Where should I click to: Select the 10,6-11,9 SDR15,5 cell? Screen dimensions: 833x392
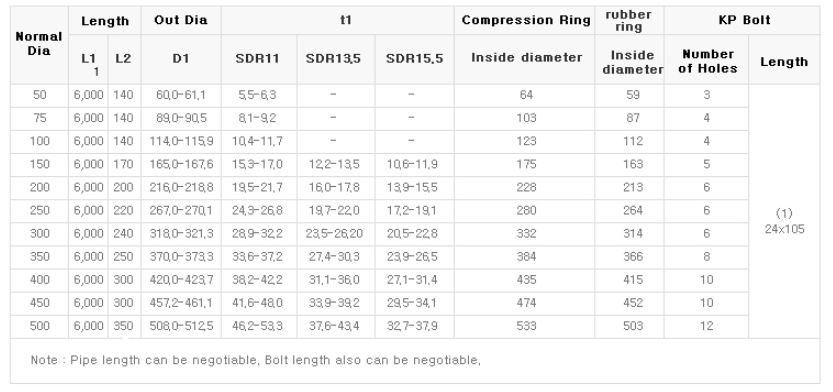(414, 165)
